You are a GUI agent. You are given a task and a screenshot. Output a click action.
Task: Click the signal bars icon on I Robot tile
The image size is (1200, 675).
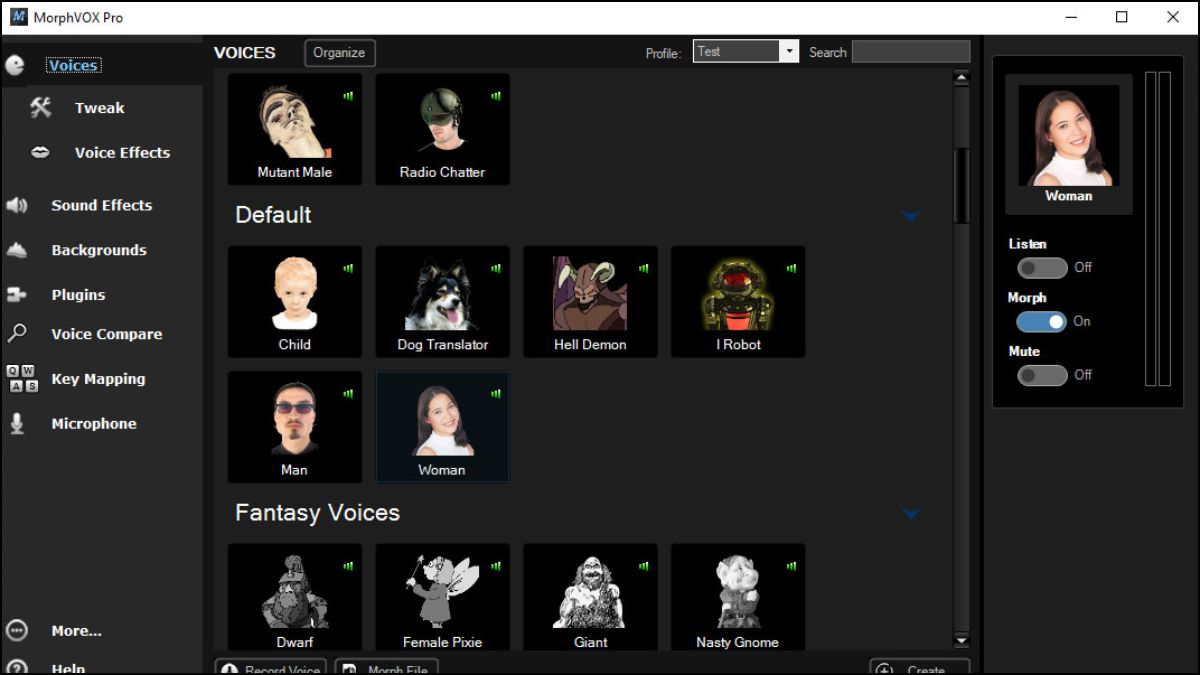(792, 268)
